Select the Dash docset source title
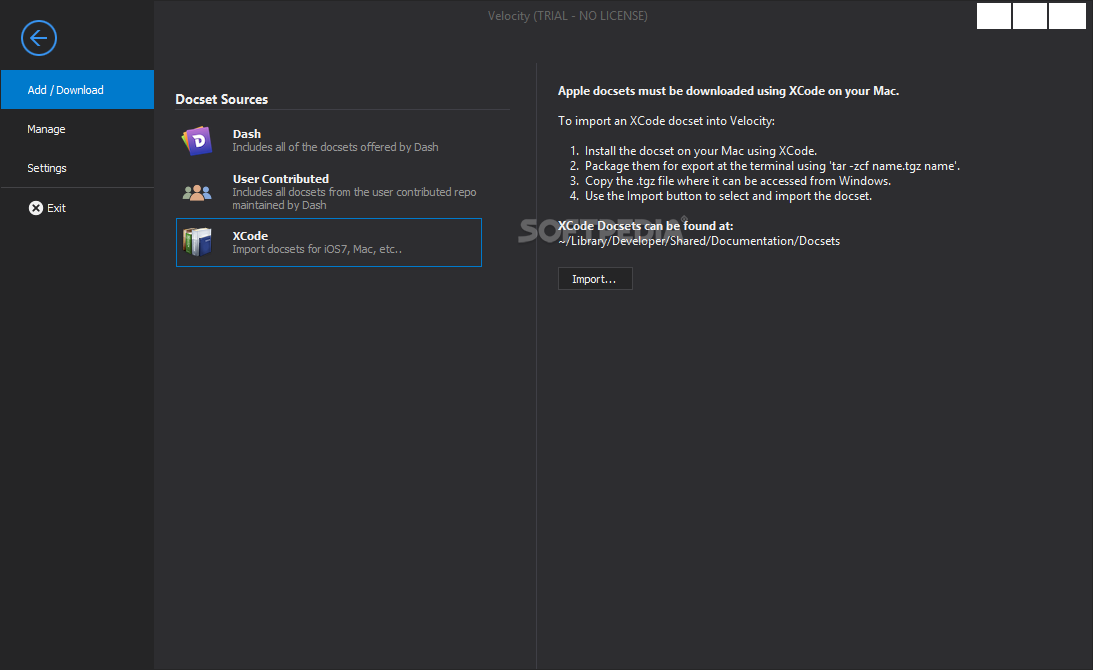This screenshot has width=1093, height=670. (x=247, y=133)
